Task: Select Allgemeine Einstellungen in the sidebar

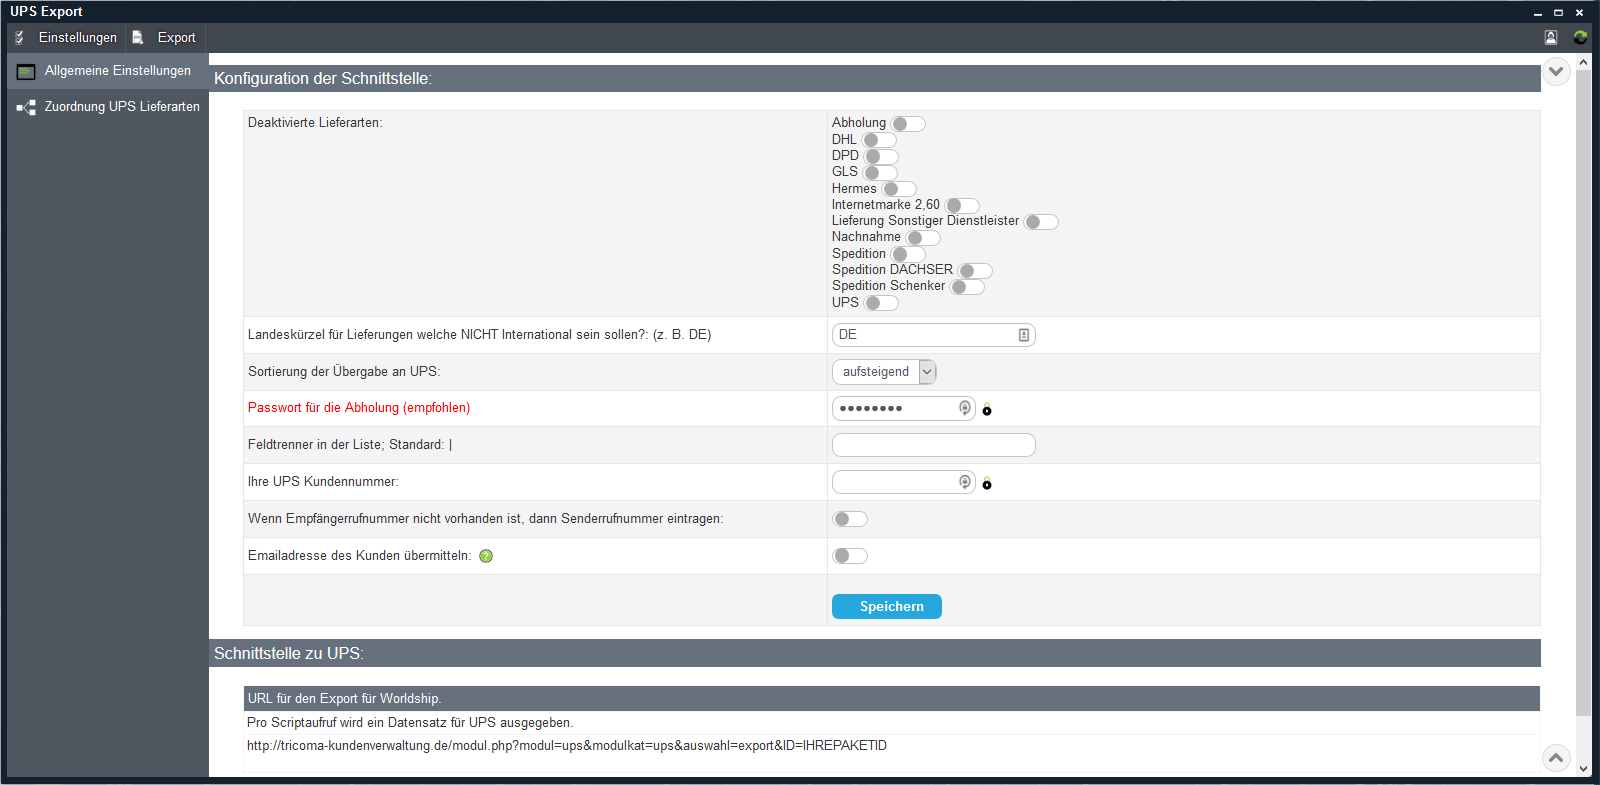Action: [x=108, y=71]
